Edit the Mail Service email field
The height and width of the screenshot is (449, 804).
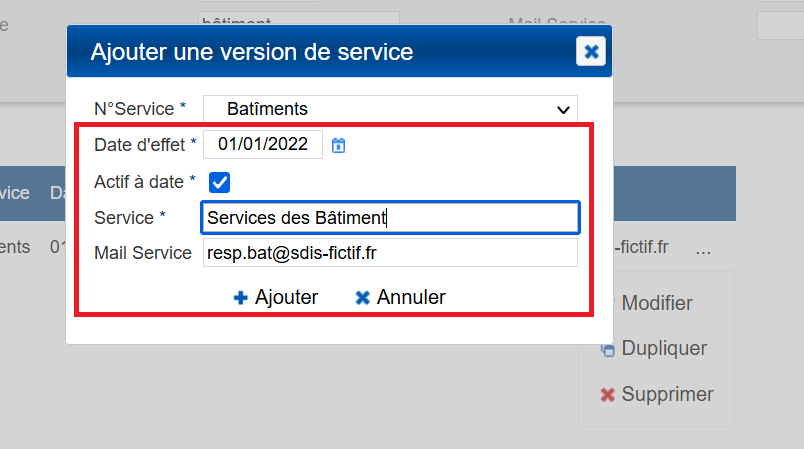point(390,253)
